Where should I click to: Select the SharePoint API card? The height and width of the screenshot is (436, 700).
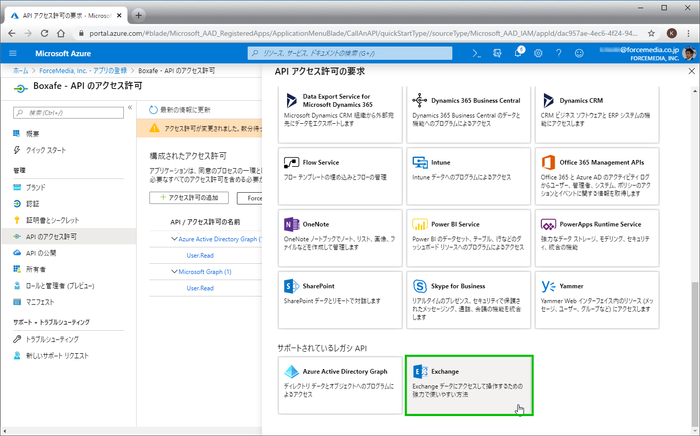[340, 300]
